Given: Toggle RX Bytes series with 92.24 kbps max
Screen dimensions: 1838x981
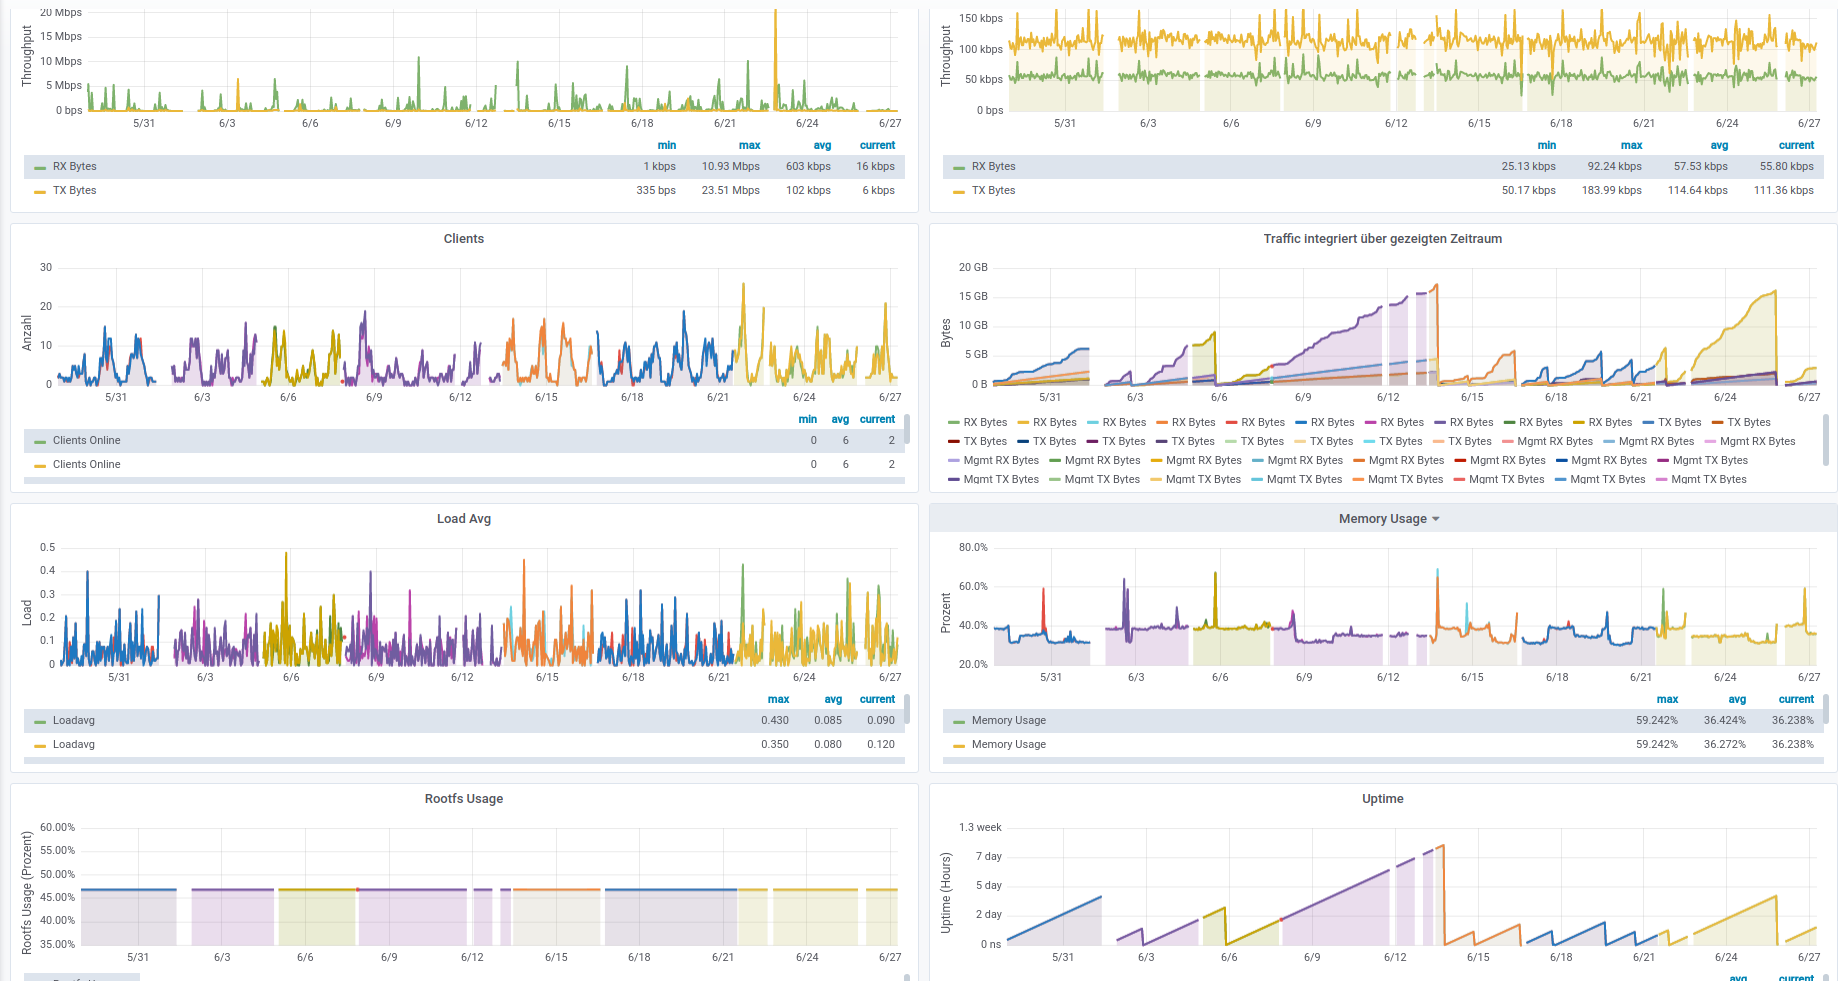Looking at the screenshot, I should click(x=993, y=167).
